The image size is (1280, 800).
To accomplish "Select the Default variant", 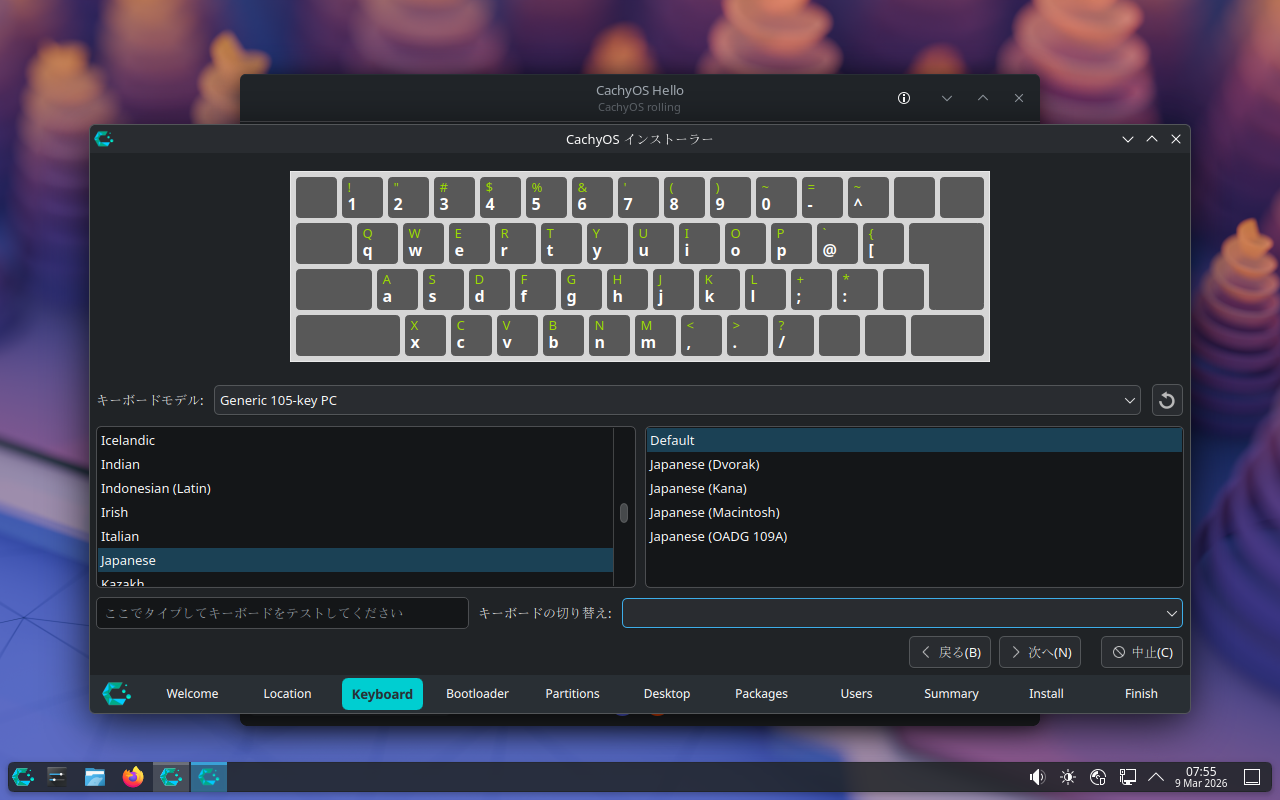I will (x=914, y=440).
